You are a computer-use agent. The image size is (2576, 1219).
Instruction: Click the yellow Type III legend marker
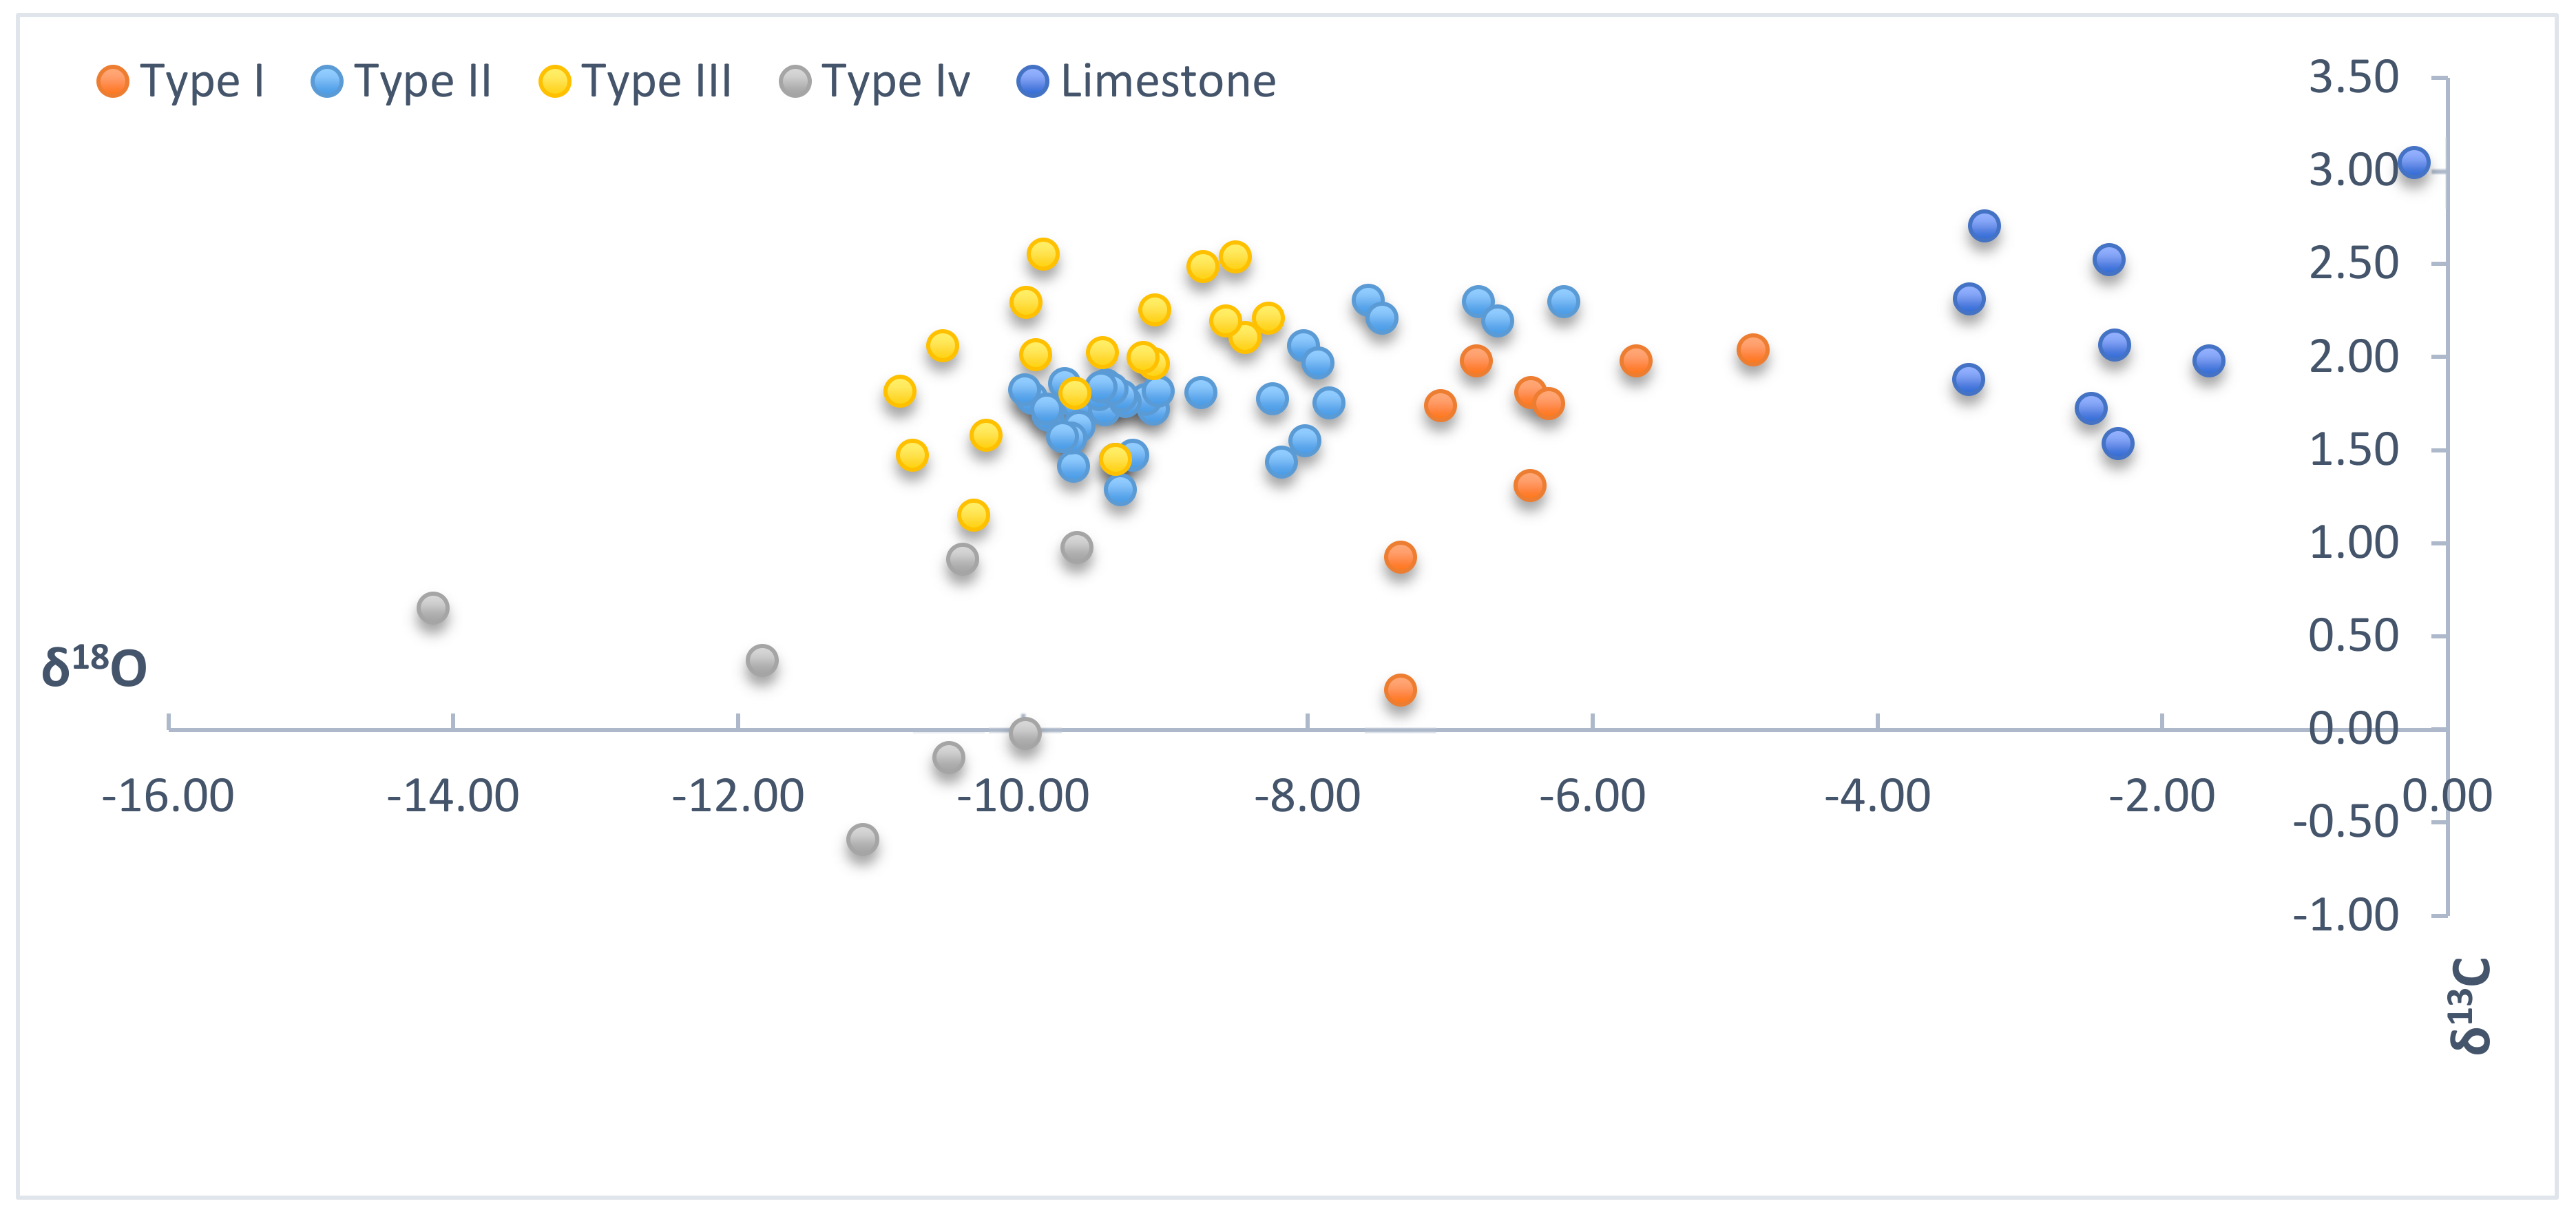[554, 81]
